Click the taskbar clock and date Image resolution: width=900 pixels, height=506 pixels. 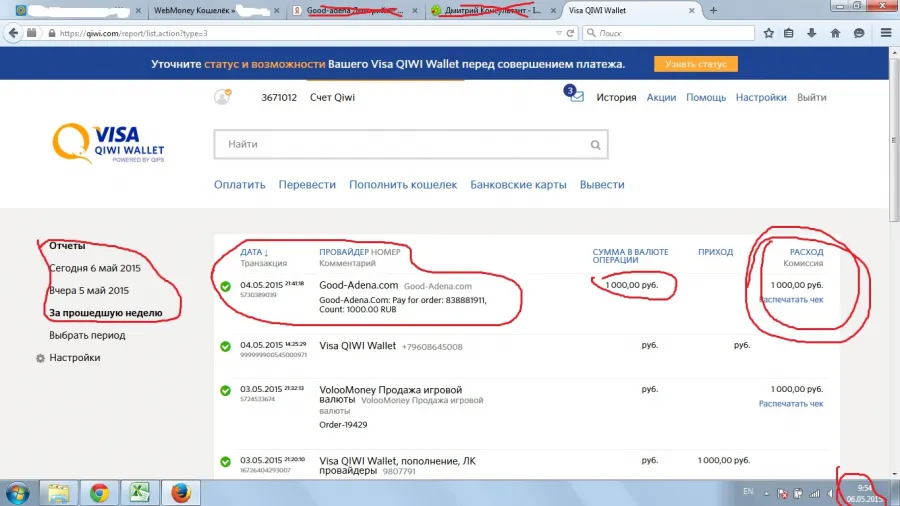coord(864,493)
